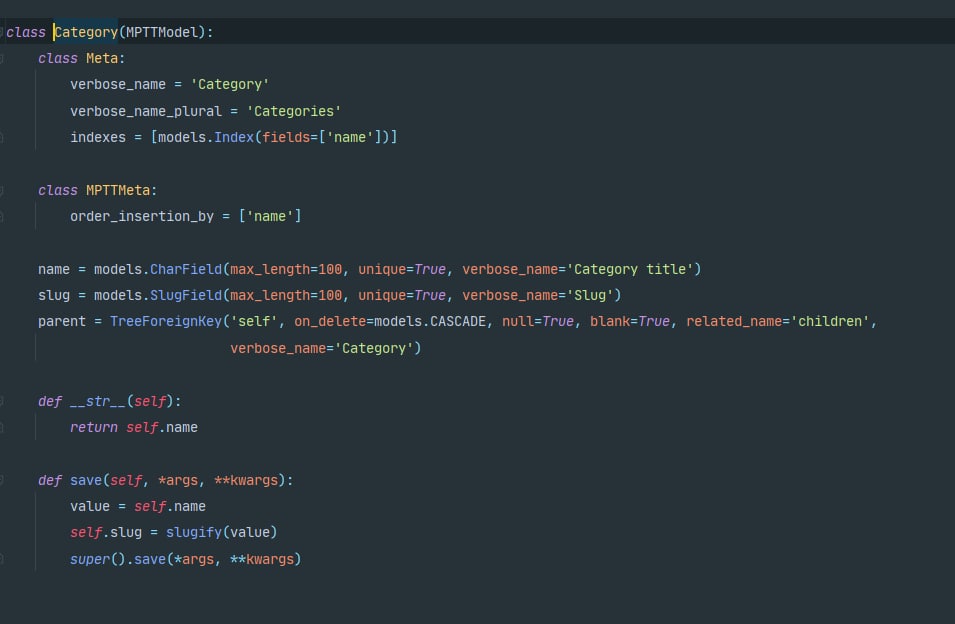
Task: Click the 'self' string in TreeForeignKey
Action: click(254, 322)
